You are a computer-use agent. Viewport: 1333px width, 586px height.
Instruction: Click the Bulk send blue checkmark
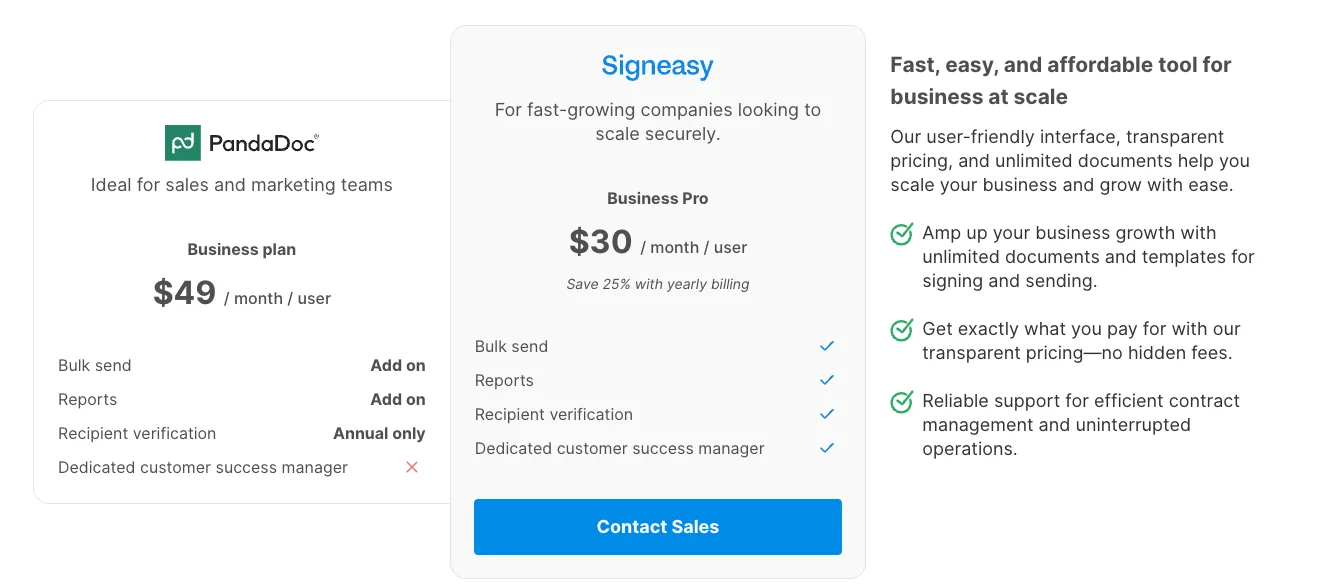827,346
